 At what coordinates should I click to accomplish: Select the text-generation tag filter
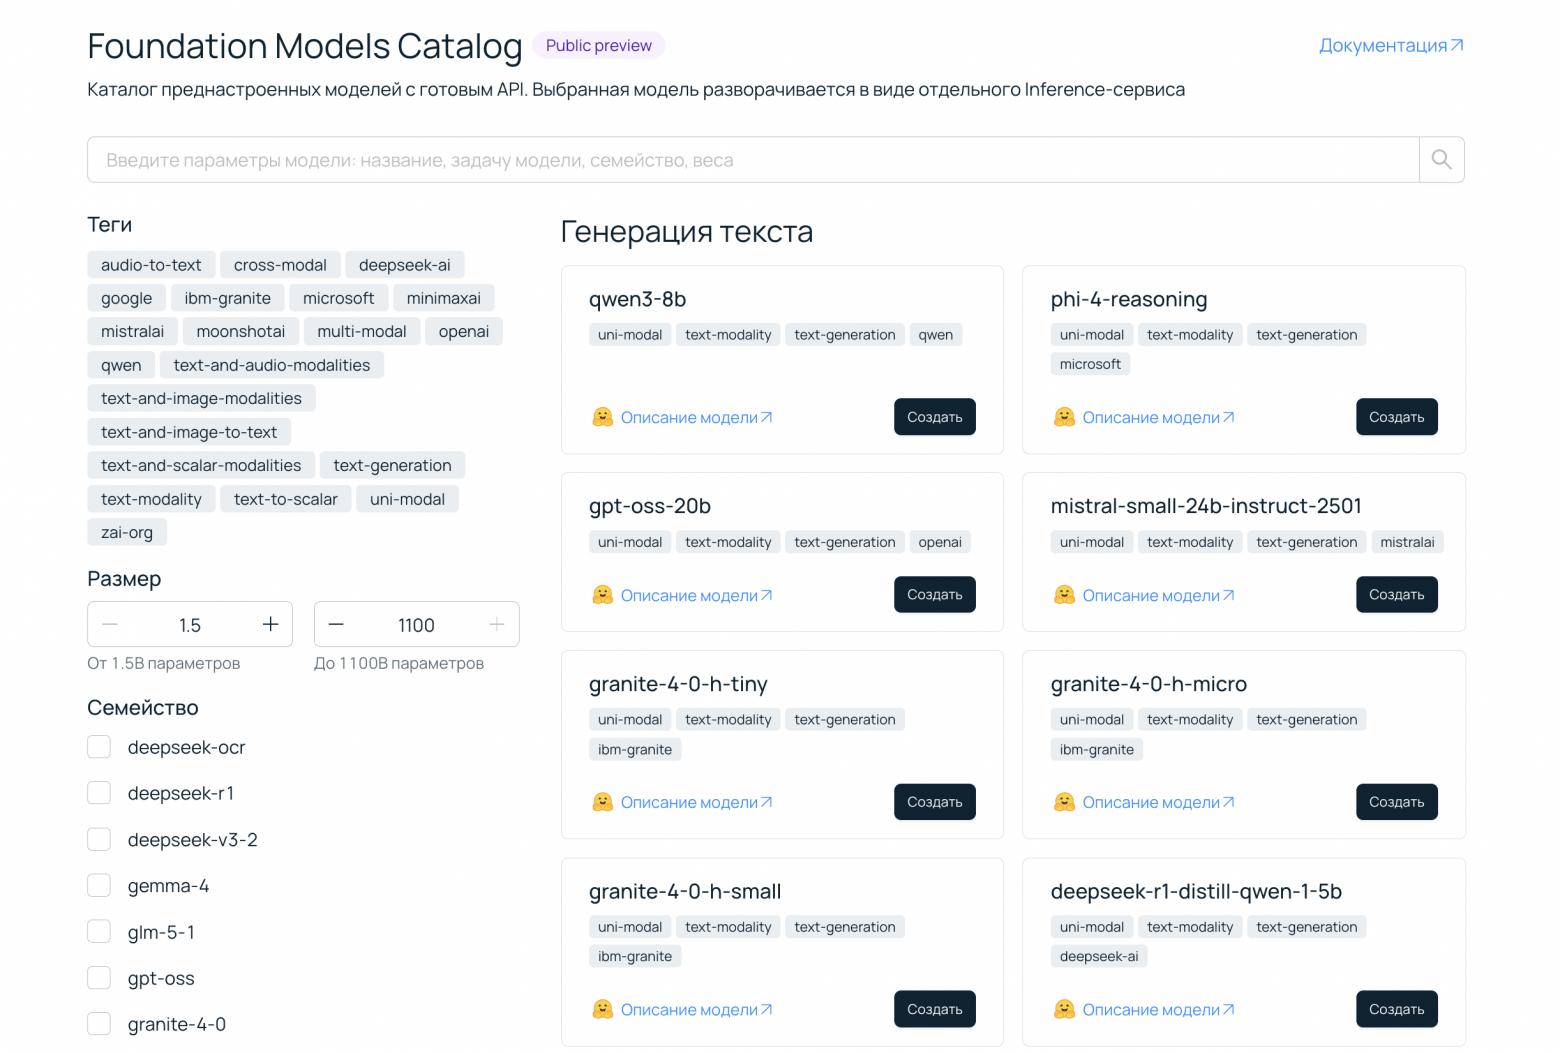click(392, 465)
